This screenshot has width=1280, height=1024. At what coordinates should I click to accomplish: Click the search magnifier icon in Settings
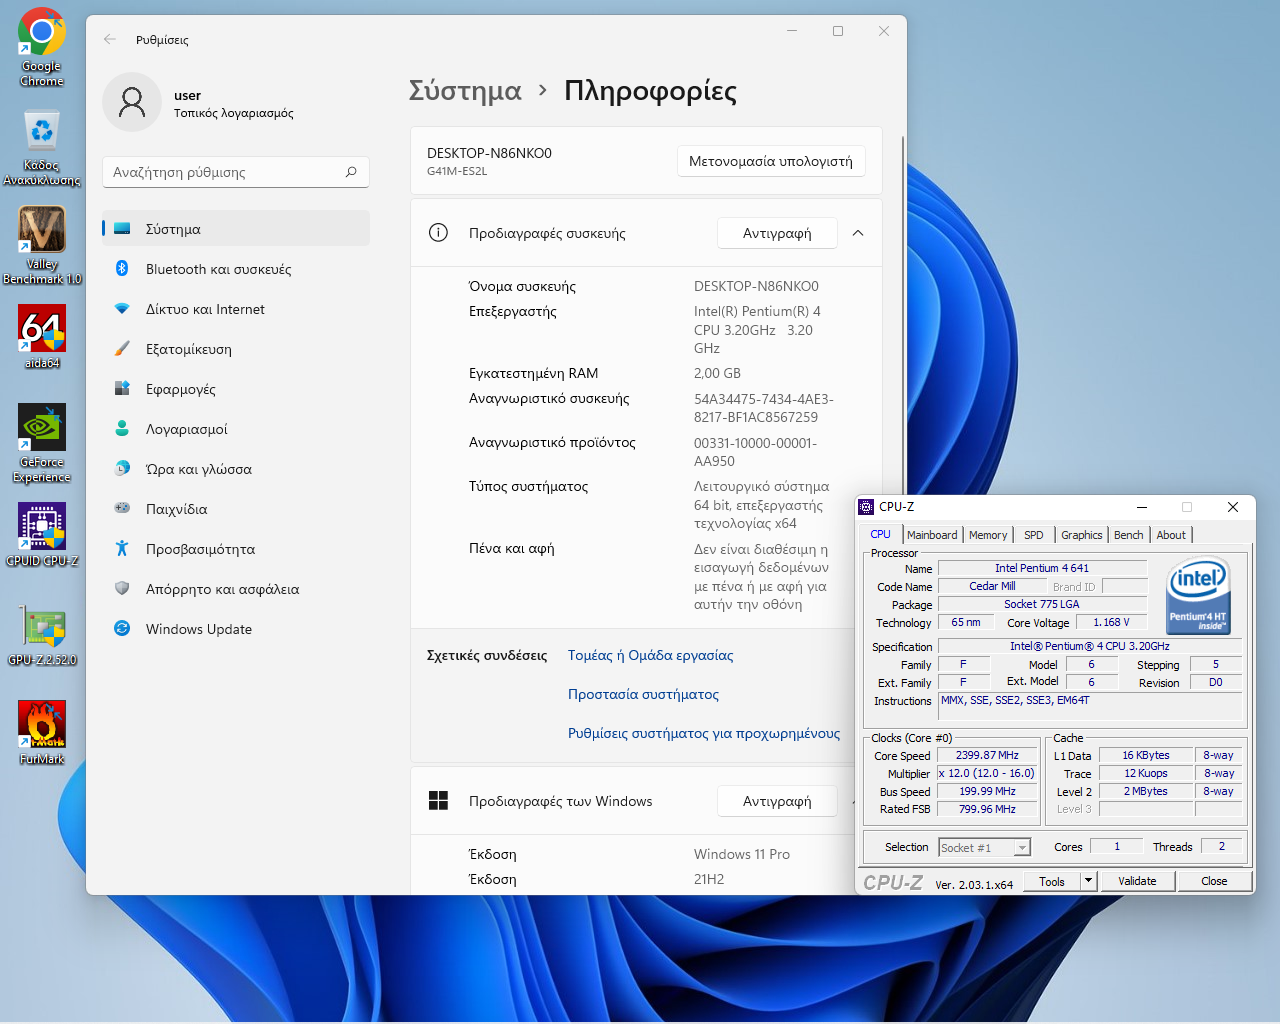tap(351, 172)
